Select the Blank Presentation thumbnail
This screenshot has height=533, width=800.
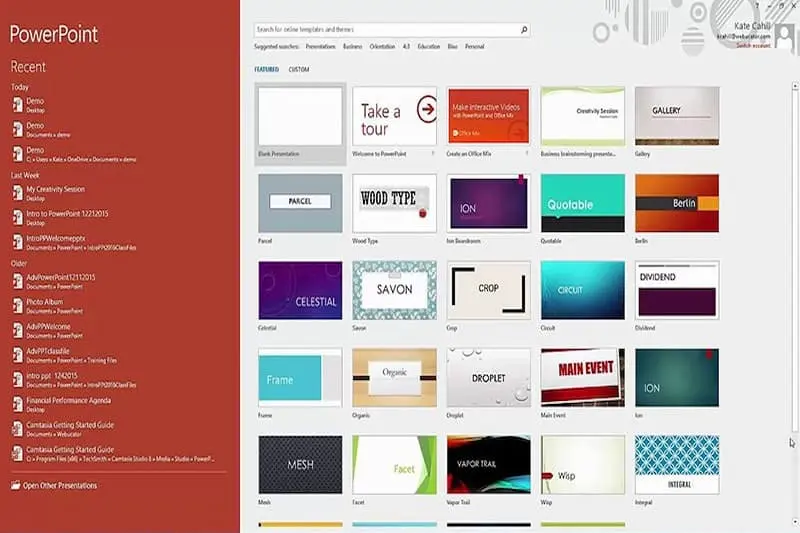[300, 116]
